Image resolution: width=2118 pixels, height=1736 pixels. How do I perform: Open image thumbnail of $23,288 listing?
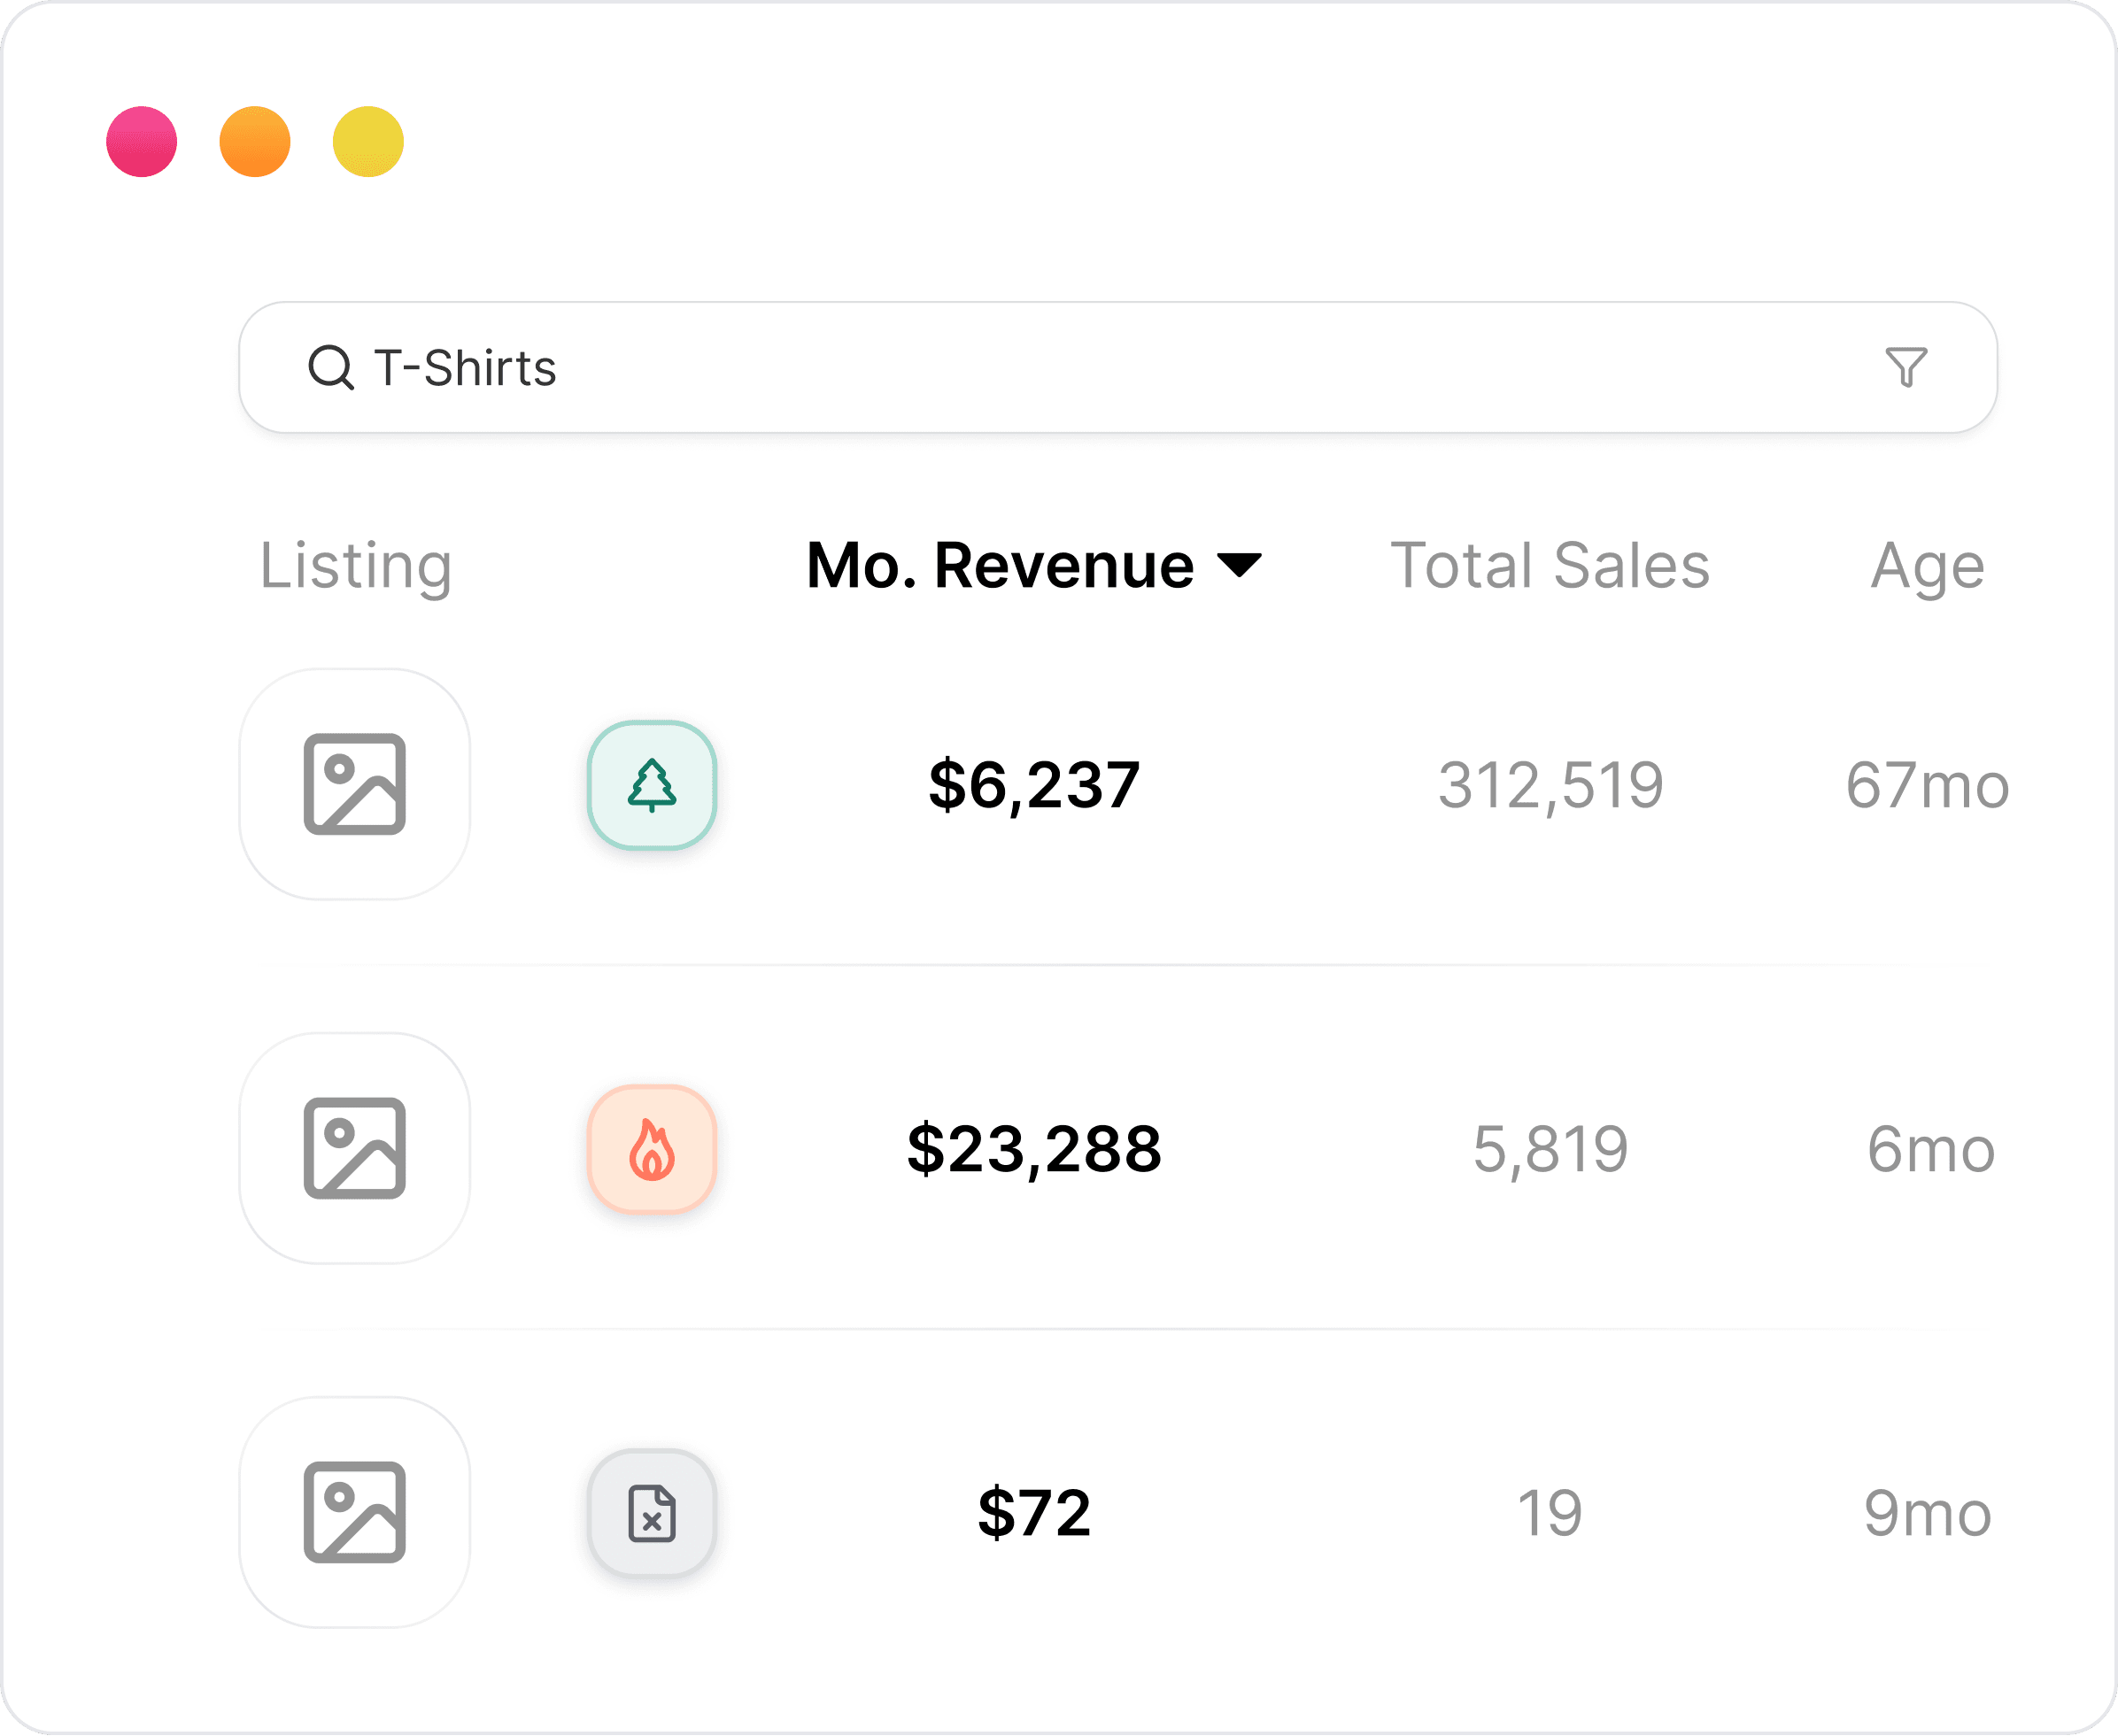pyautogui.click(x=355, y=1149)
